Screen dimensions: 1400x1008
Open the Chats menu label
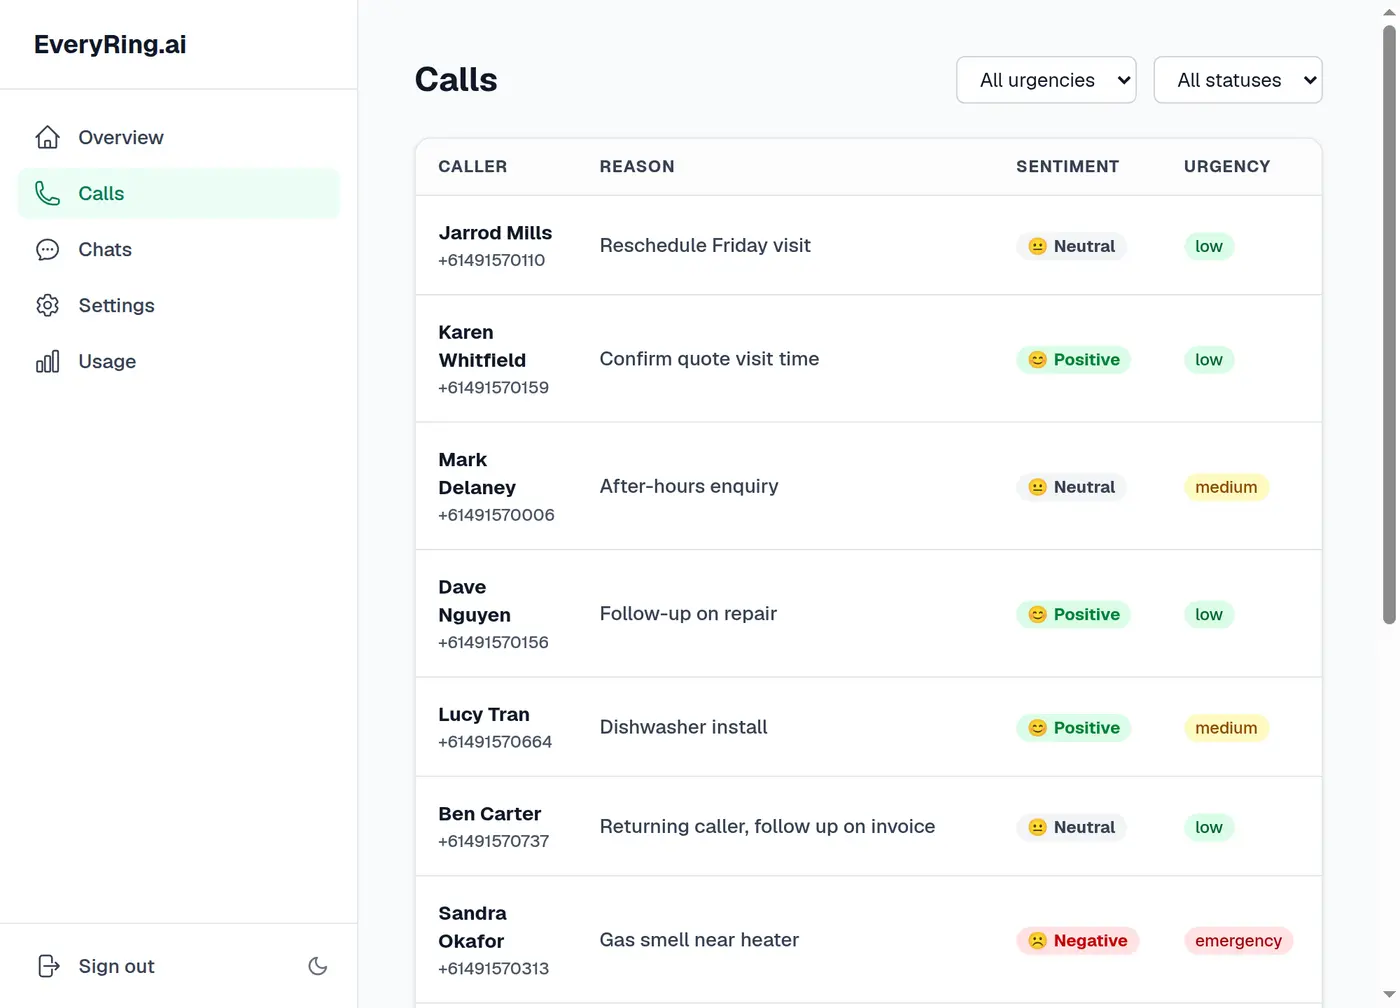tap(105, 249)
